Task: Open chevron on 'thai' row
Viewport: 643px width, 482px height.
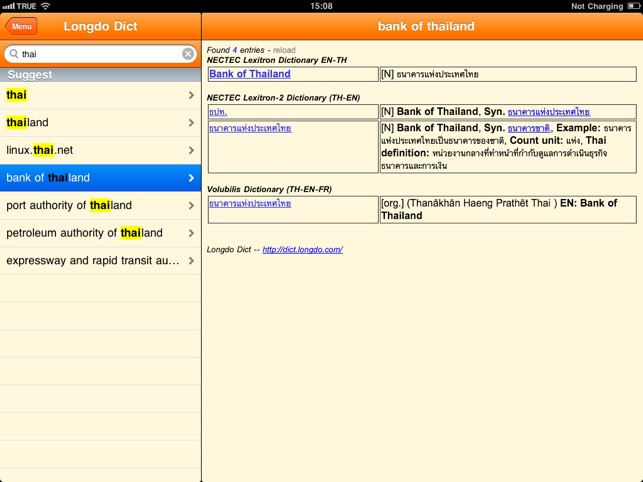Action: click(x=191, y=95)
